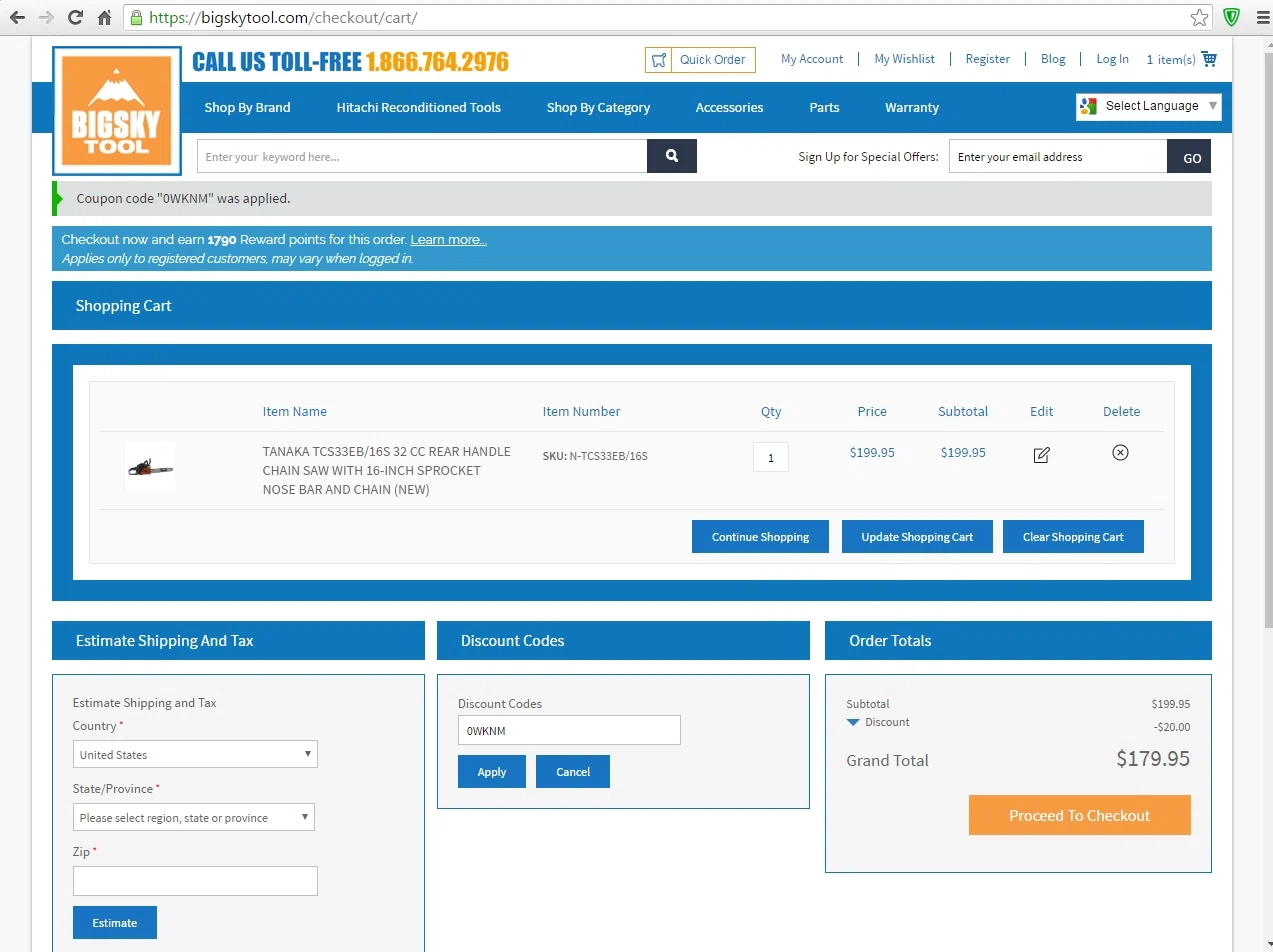
Task: Open the browser home icon
Action: (104, 18)
